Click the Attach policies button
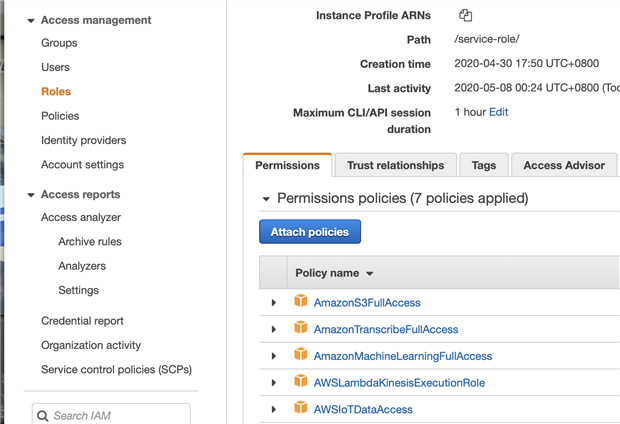620x424 pixels. (310, 232)
